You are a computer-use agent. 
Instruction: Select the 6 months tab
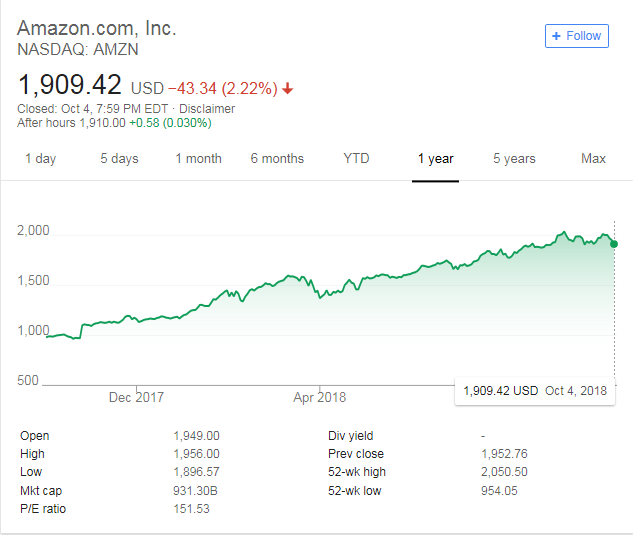tap(277, 159)
